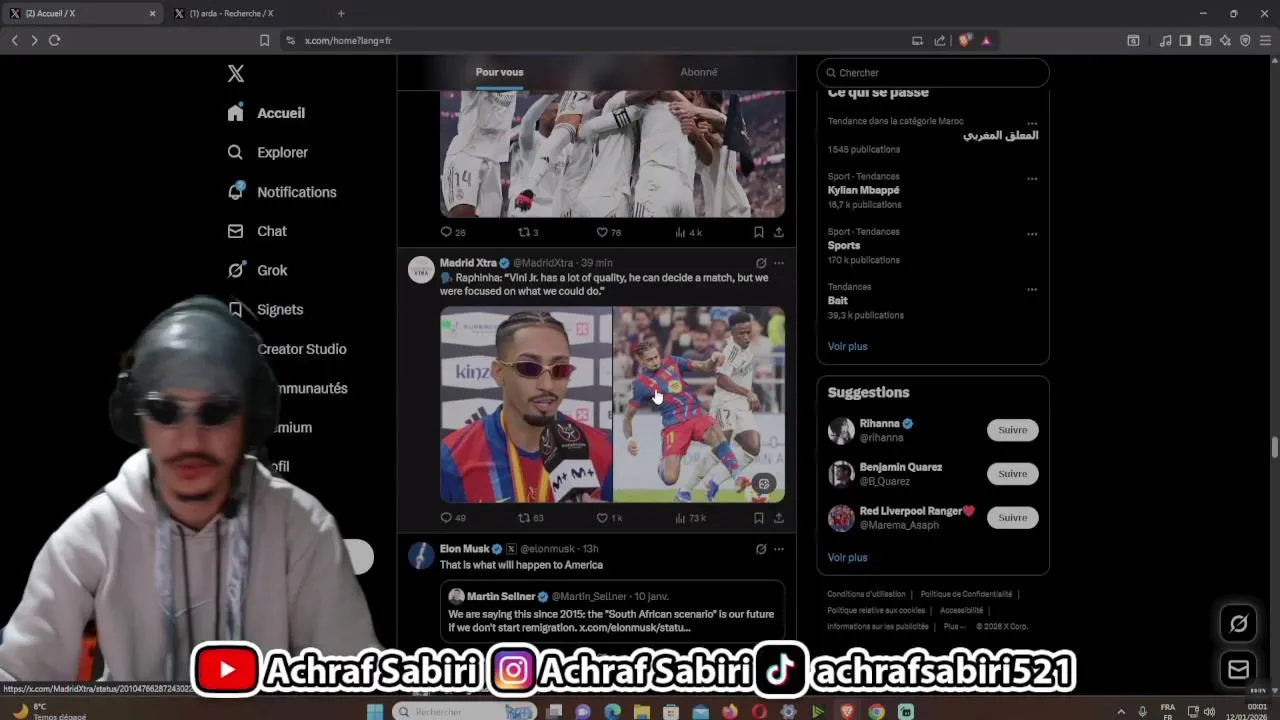Screen dimensions: 1280x720
Task: Open Conditions d'utilisation link
Action: click(x=866, y=594)
